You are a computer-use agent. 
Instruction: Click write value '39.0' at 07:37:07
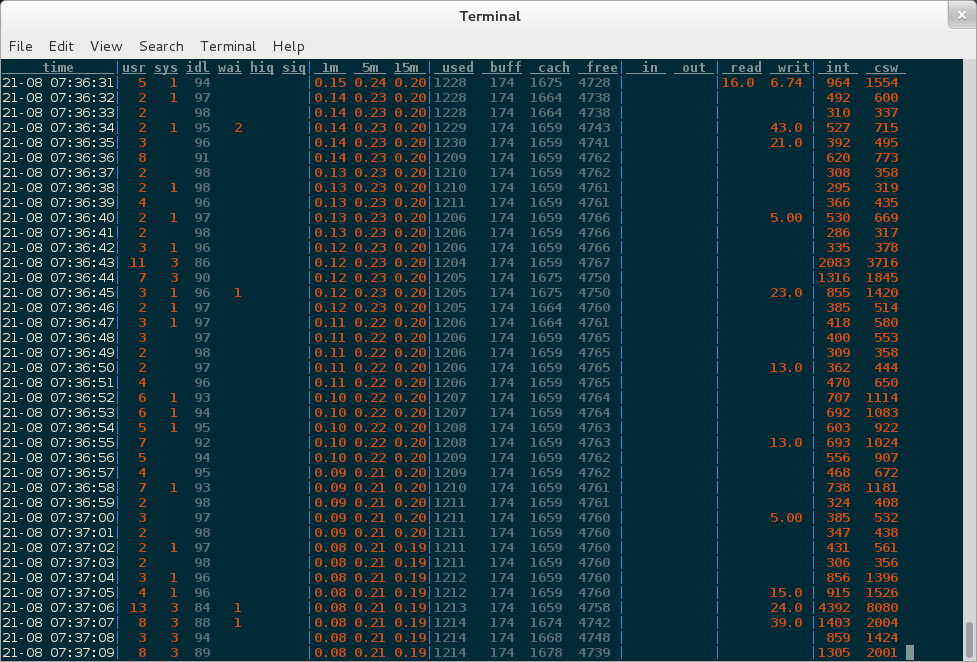click(x=786, y=623)
